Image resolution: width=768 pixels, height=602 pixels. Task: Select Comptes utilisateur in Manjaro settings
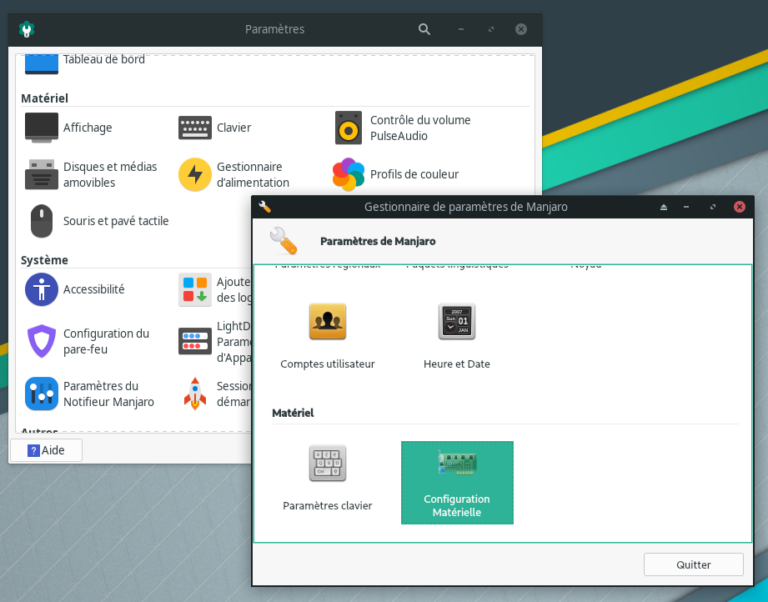click(327, 336)
